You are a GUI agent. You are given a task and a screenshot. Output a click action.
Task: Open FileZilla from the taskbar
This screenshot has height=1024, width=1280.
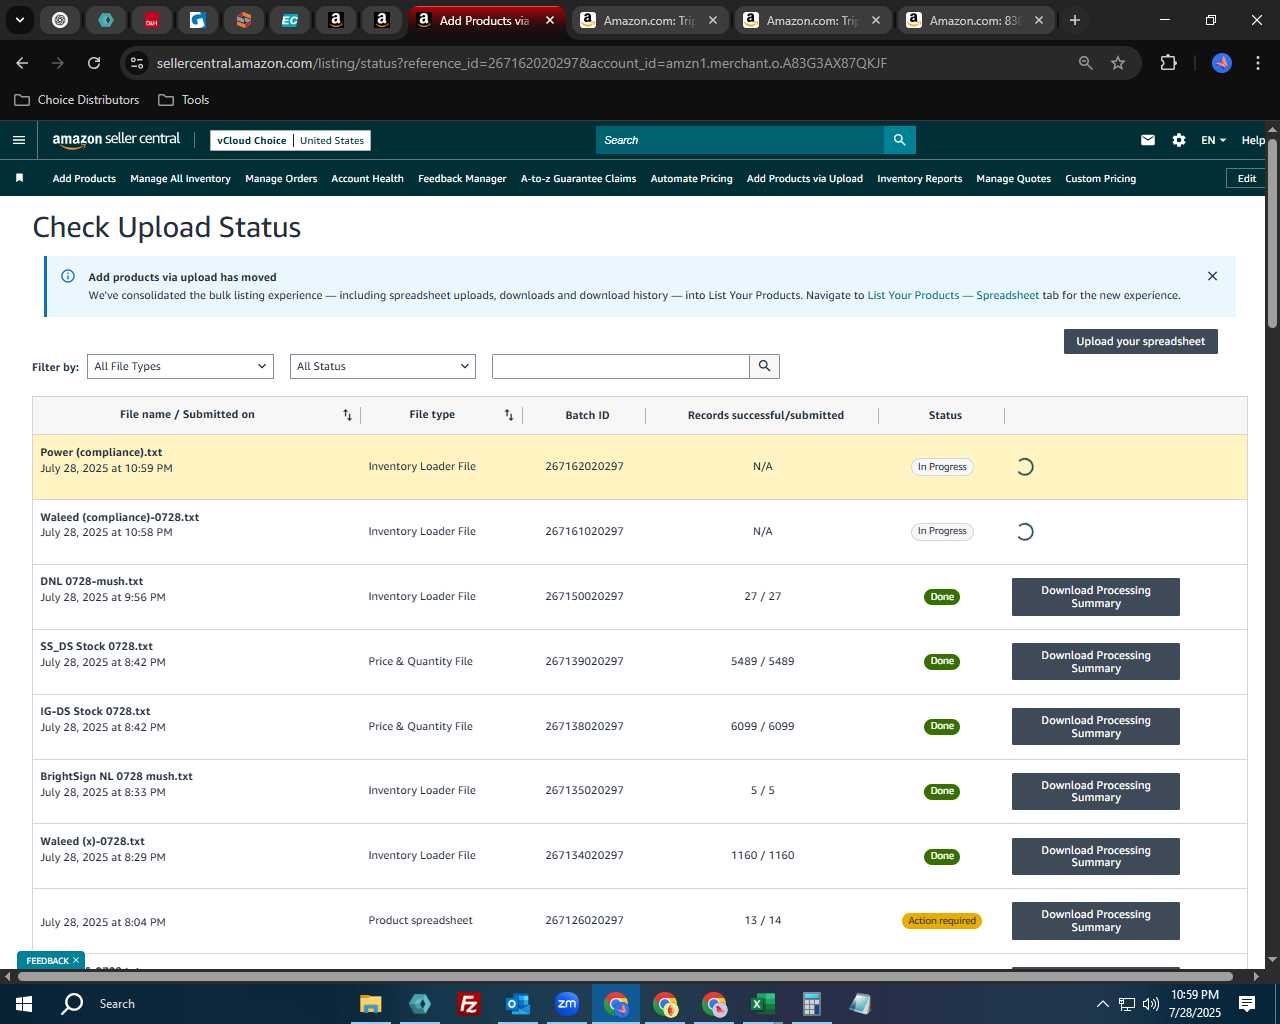pos(468,1004)
